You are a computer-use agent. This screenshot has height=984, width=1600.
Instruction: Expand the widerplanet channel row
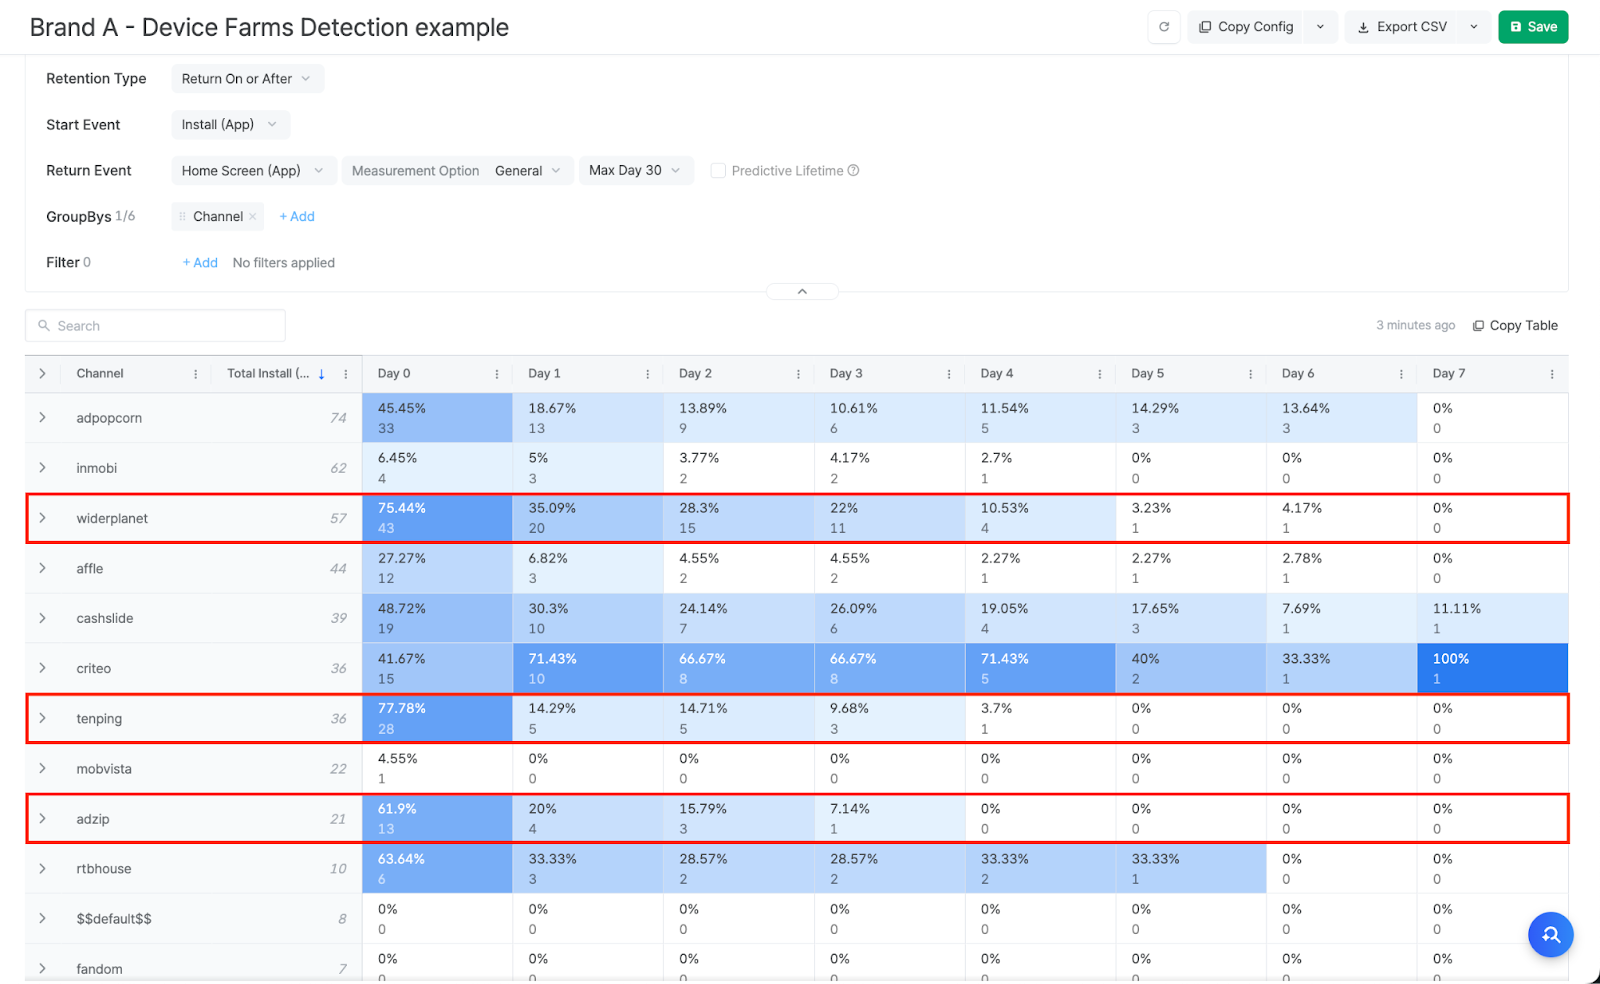point(42,518)
